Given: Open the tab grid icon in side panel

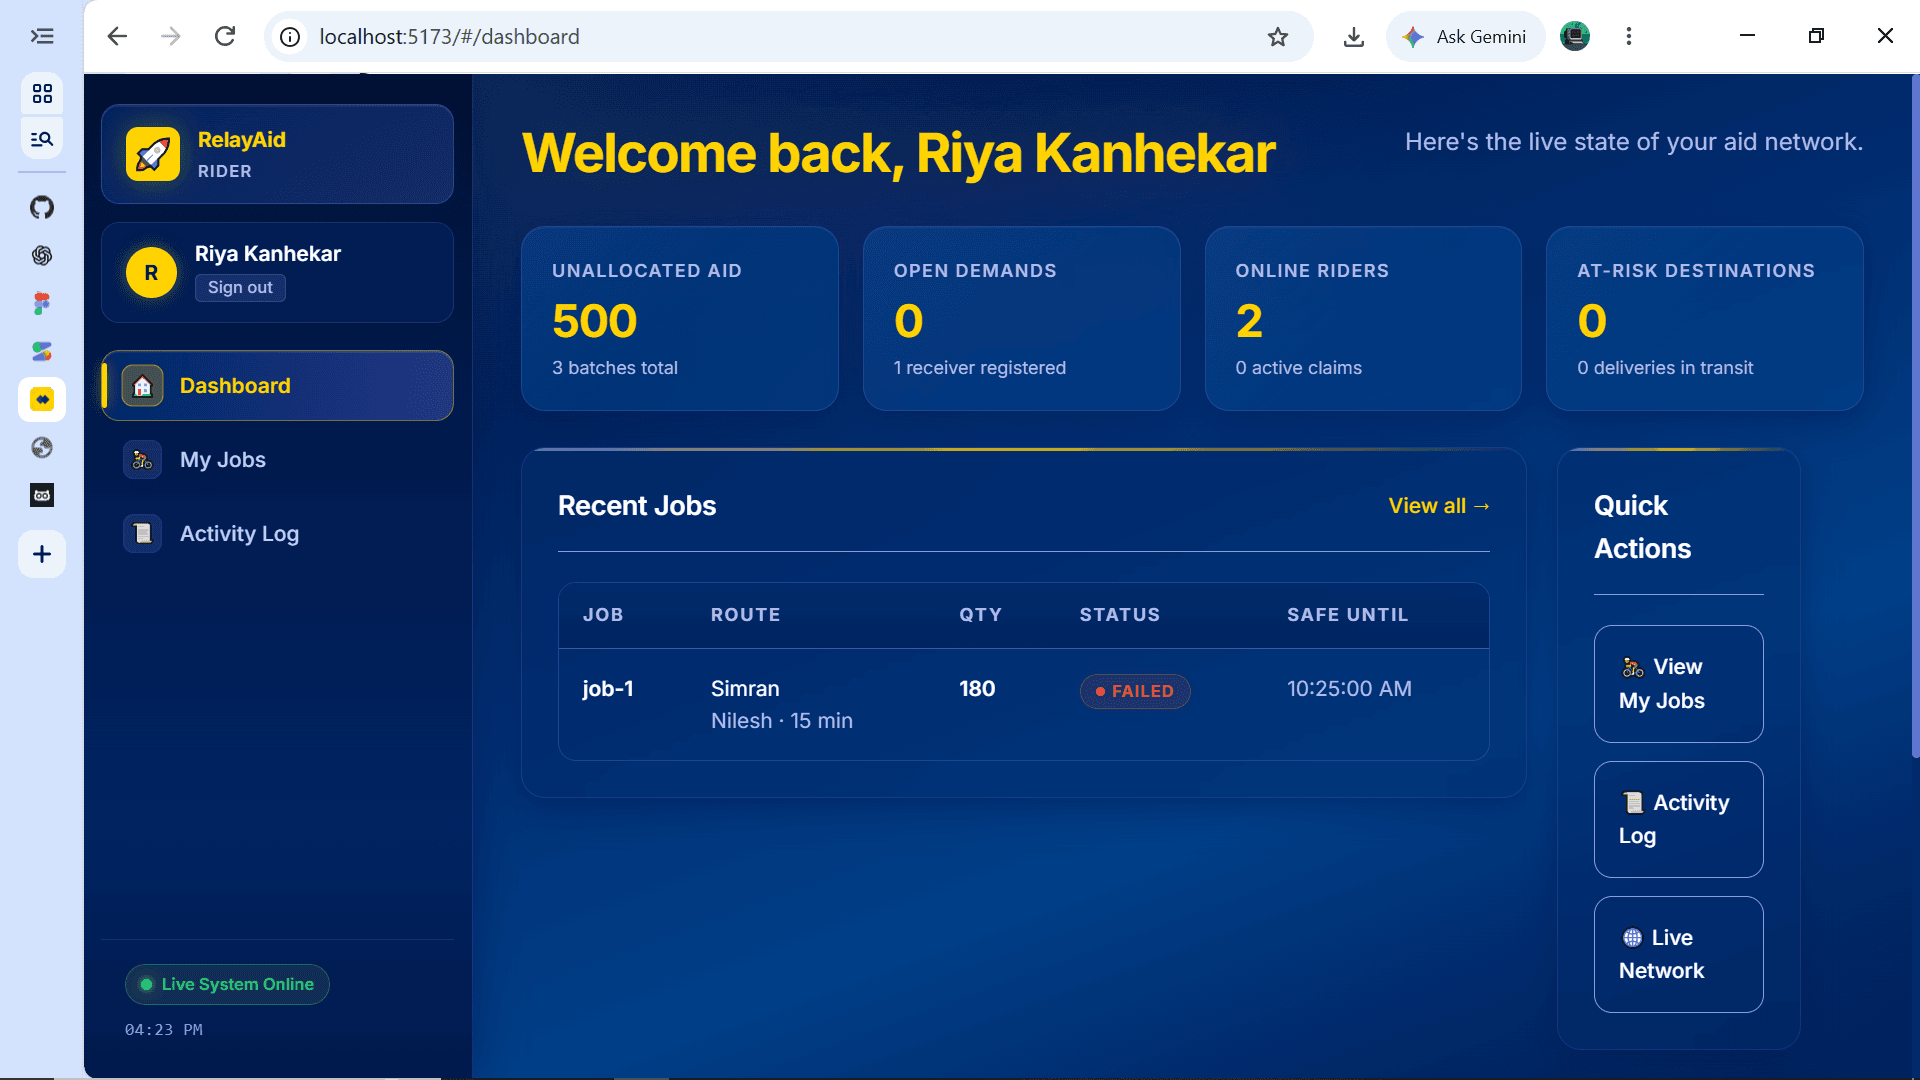Looking at the screenshot, I should (x=42, y=94).
